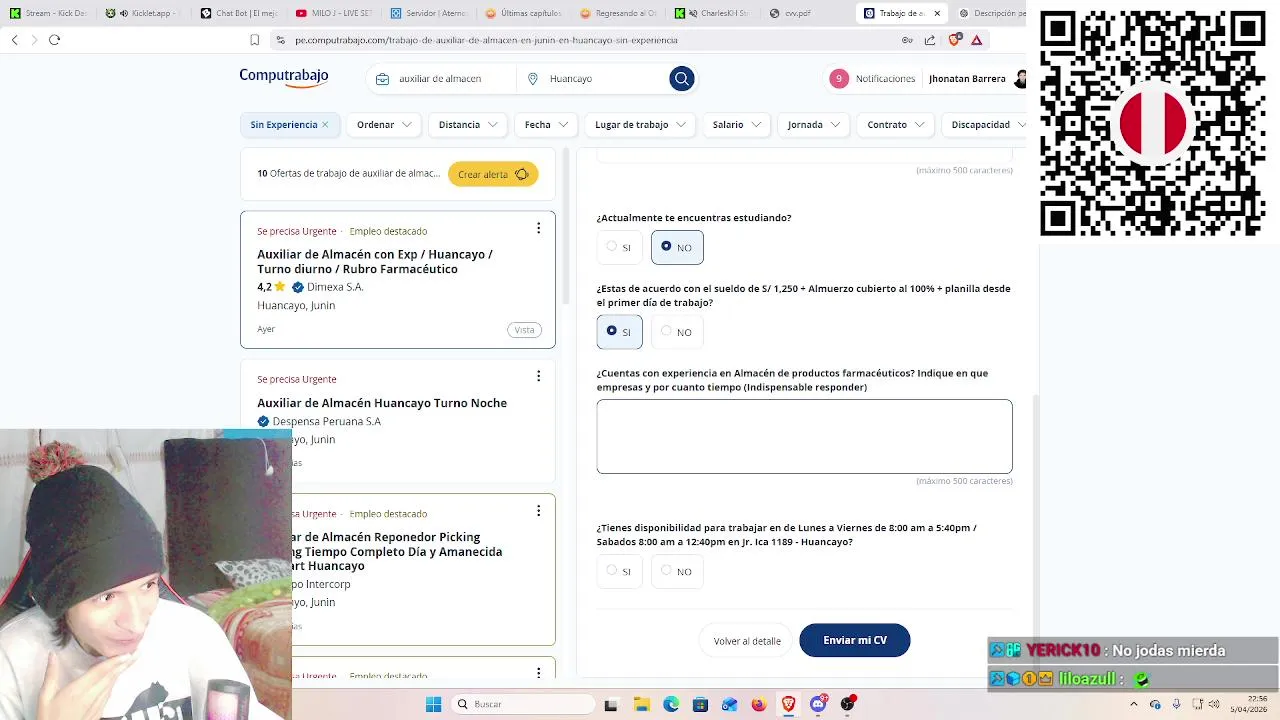This screenshot has width=1280, height=720.
Task: Open Microsoft Edge from taskbar
Action: coord(671,704)
